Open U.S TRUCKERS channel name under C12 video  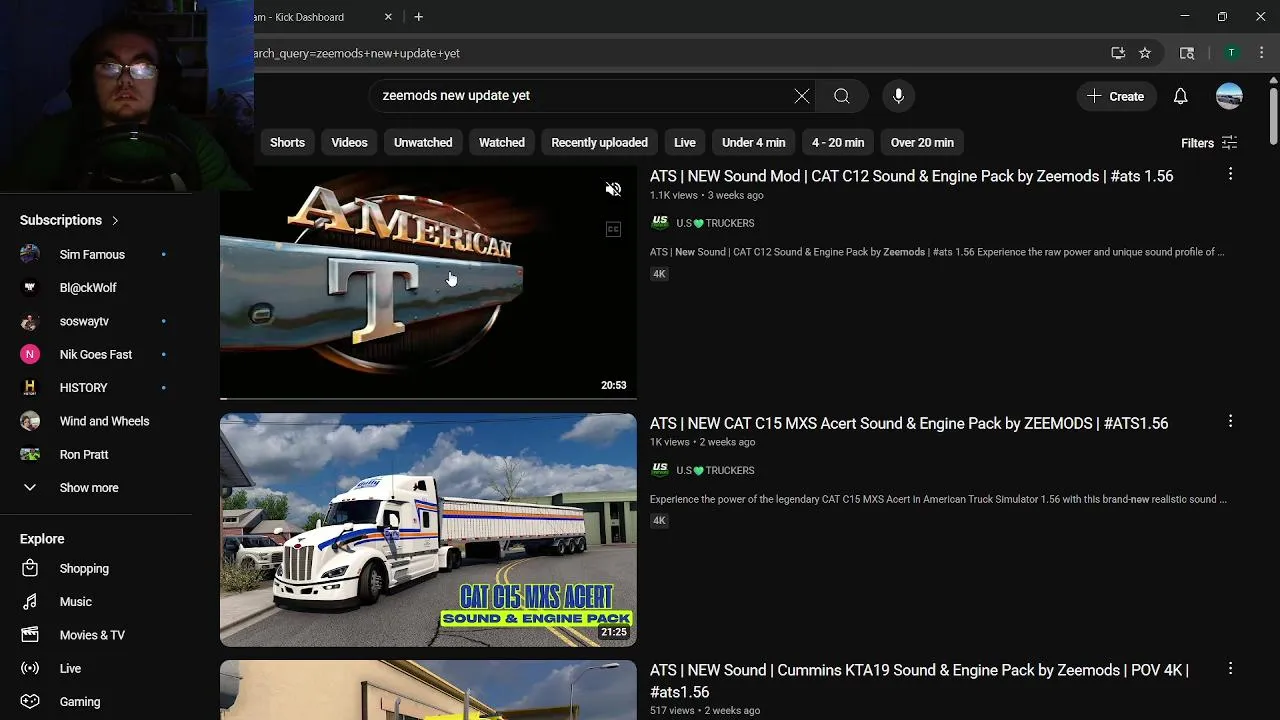(715, 223)
